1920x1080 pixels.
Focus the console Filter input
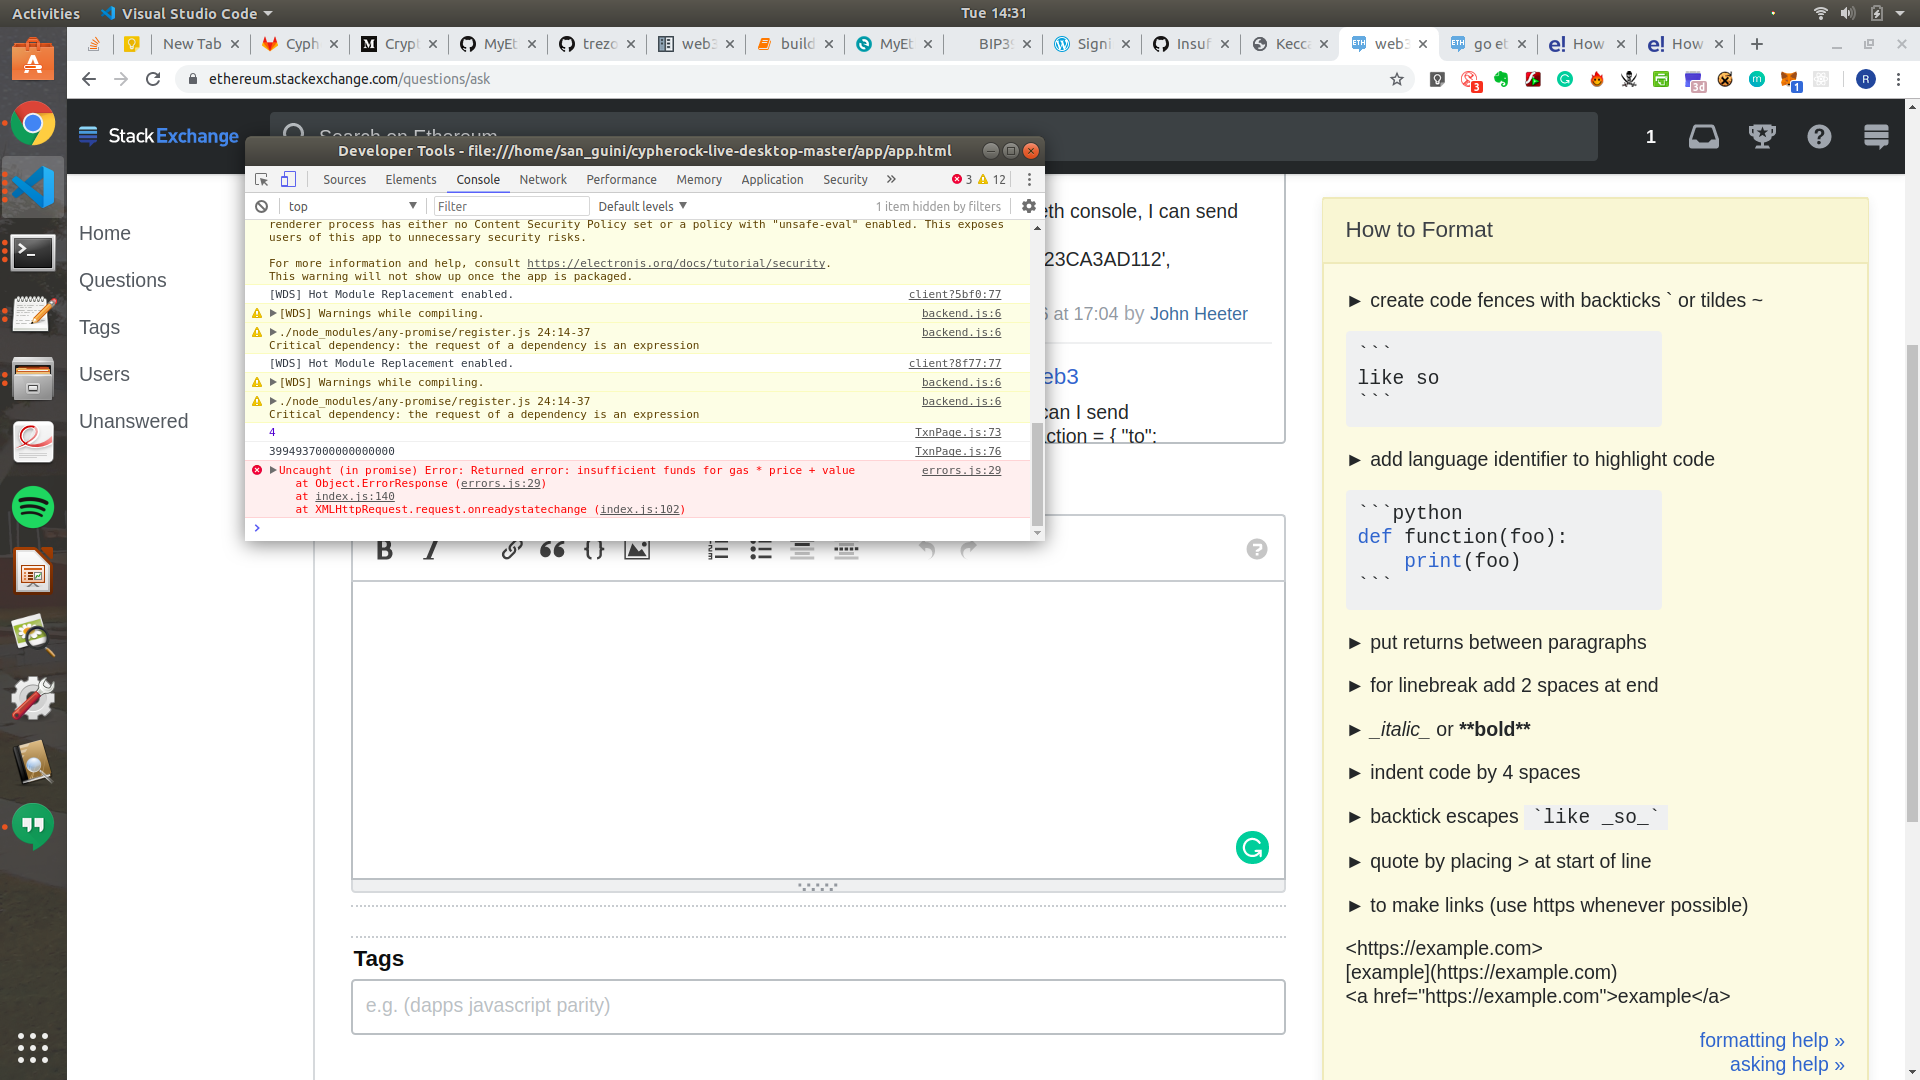(511, 207)
